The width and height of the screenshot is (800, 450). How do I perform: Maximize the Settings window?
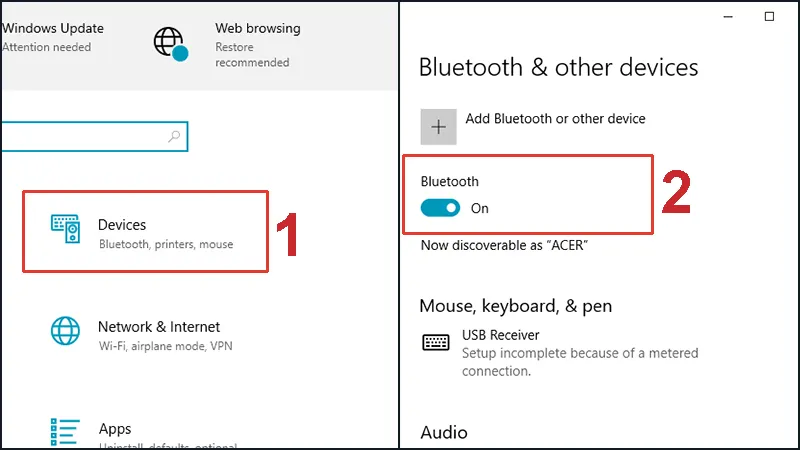point(769,16)
